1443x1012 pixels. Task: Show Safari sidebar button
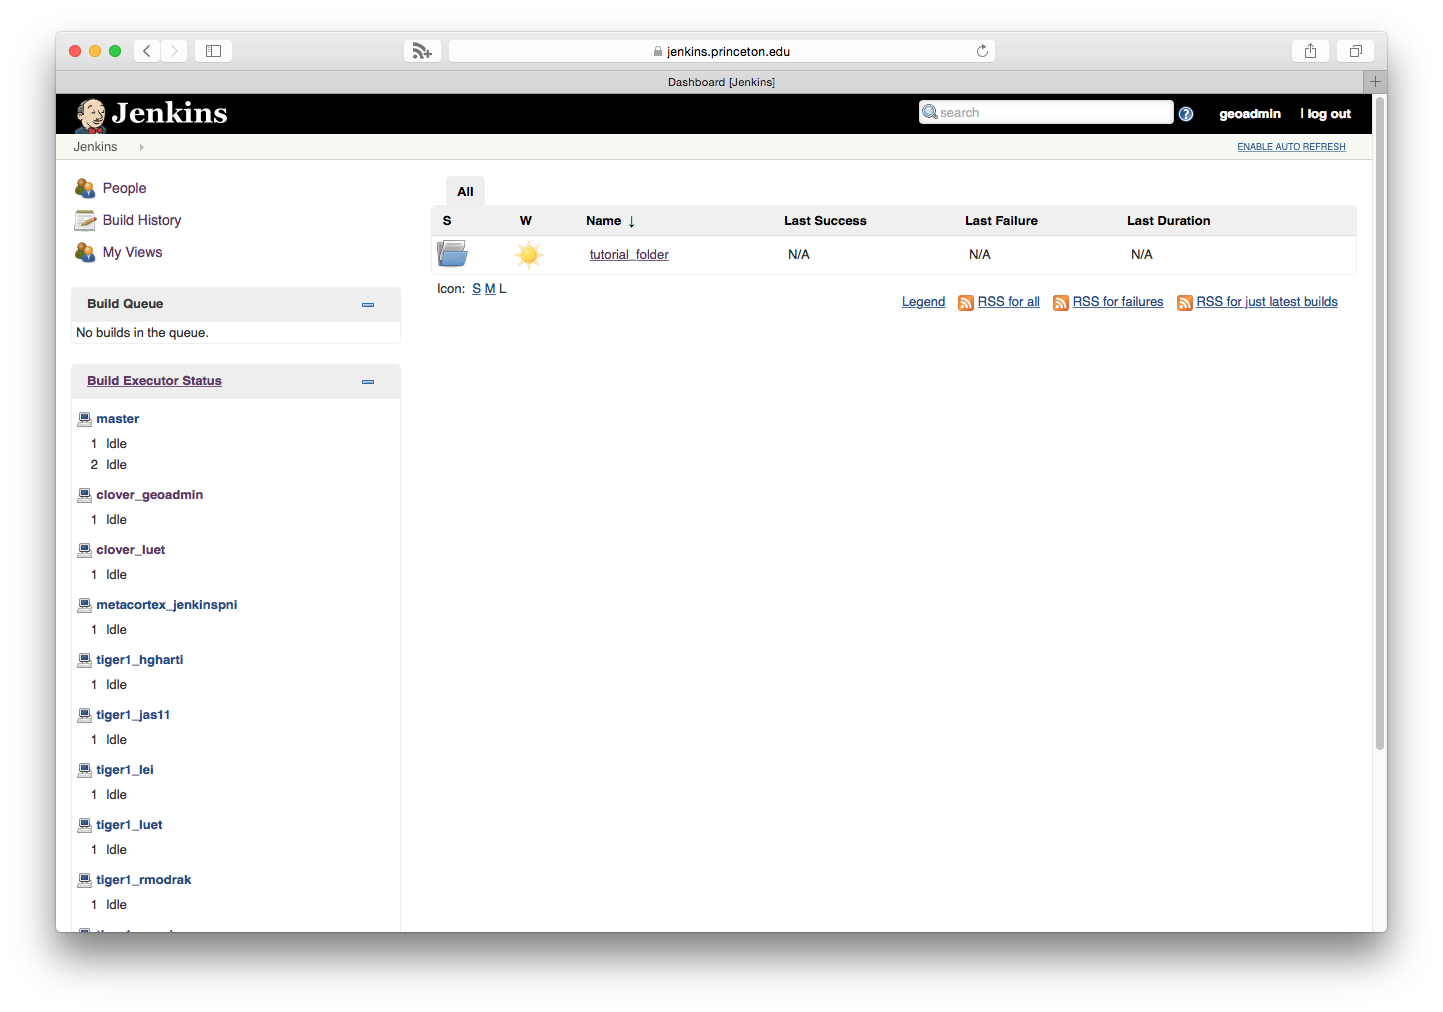coord(213,51)
